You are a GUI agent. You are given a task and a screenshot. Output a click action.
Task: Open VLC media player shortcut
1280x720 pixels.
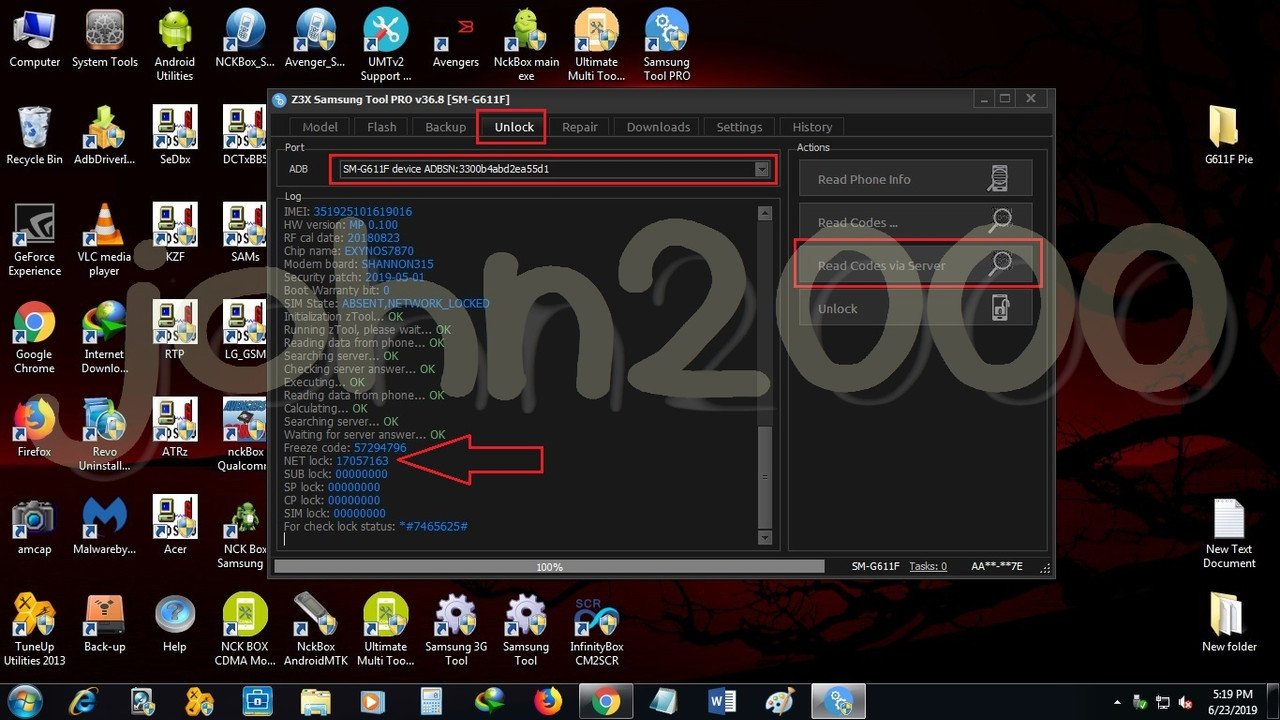[x=104, y=240]
